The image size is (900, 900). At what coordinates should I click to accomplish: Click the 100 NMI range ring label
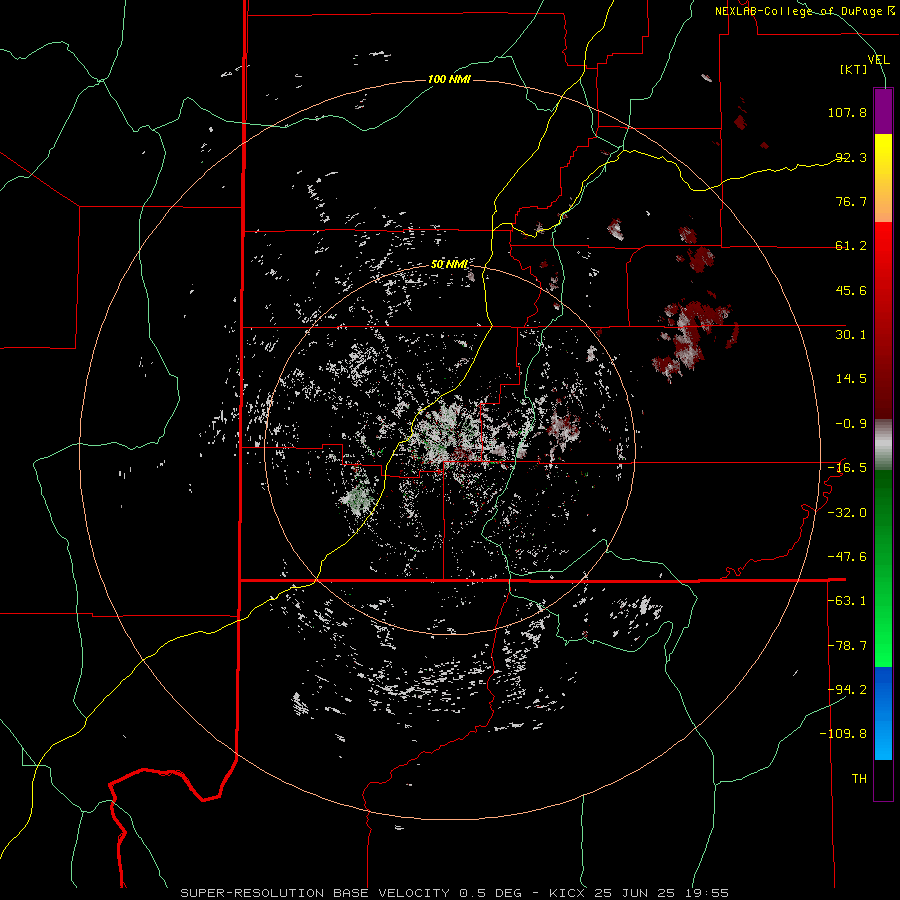449,79
